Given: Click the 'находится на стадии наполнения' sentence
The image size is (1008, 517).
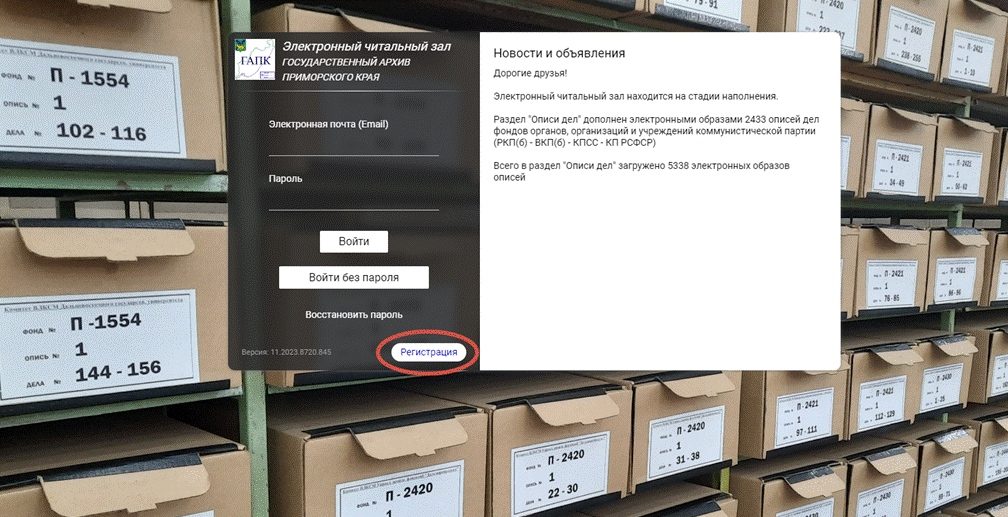Looking at the screenshot, I should pos(635,96).
